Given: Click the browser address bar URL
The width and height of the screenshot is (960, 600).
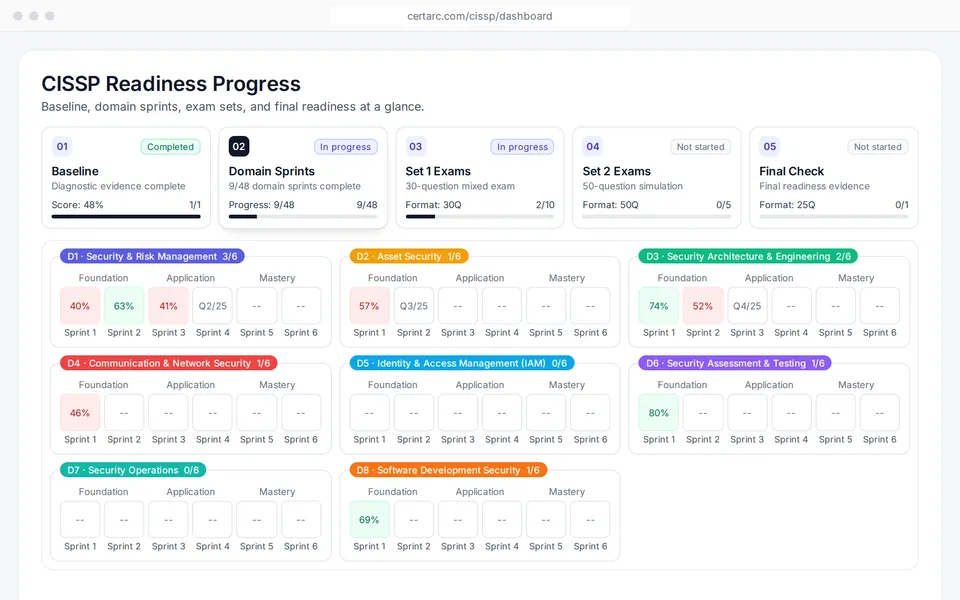Looking at the screenshot, I should (479, 16).
